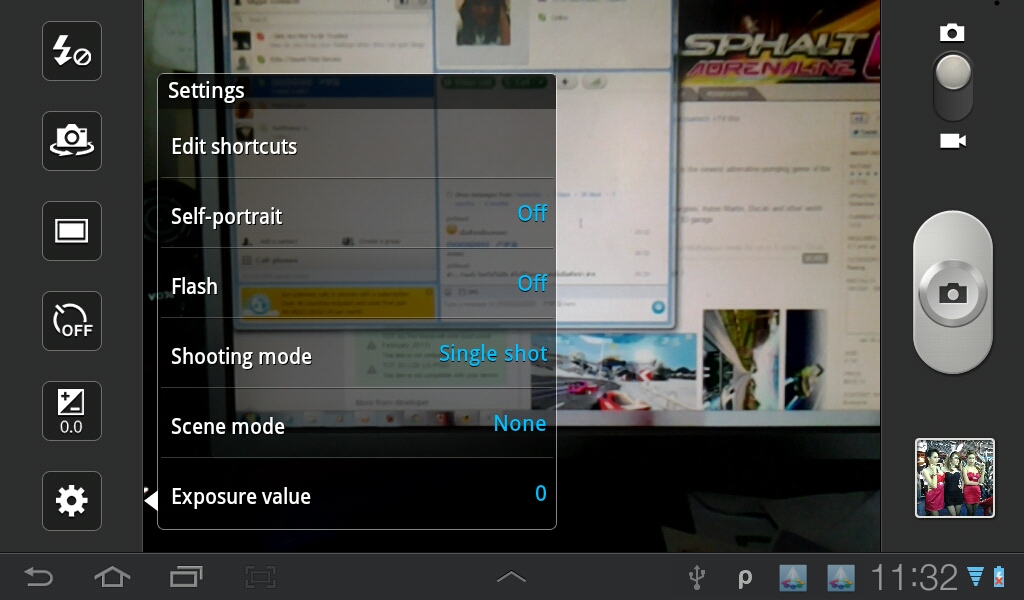Toggle Flash setting in Settings list
Image resolution: width=1024 pixels, height=600 pixels.
point(356,285)
